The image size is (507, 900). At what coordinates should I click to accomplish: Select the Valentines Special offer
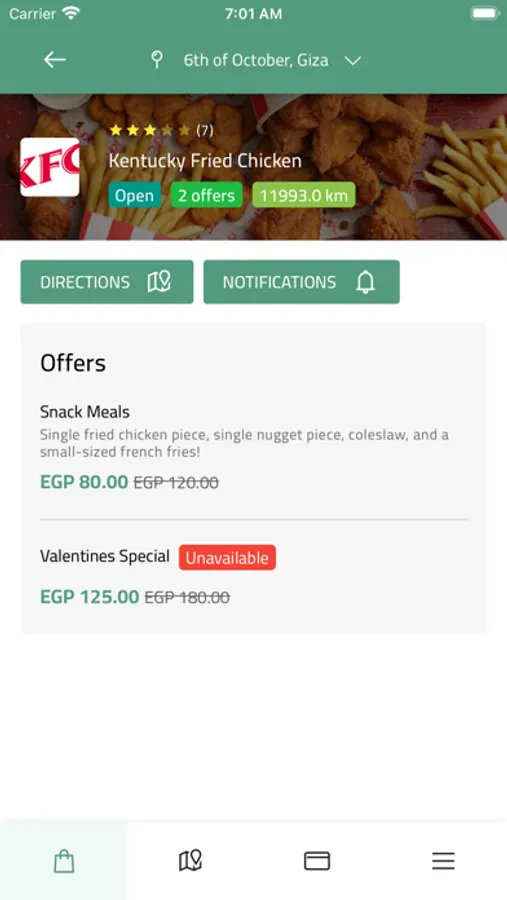point(254,576)
